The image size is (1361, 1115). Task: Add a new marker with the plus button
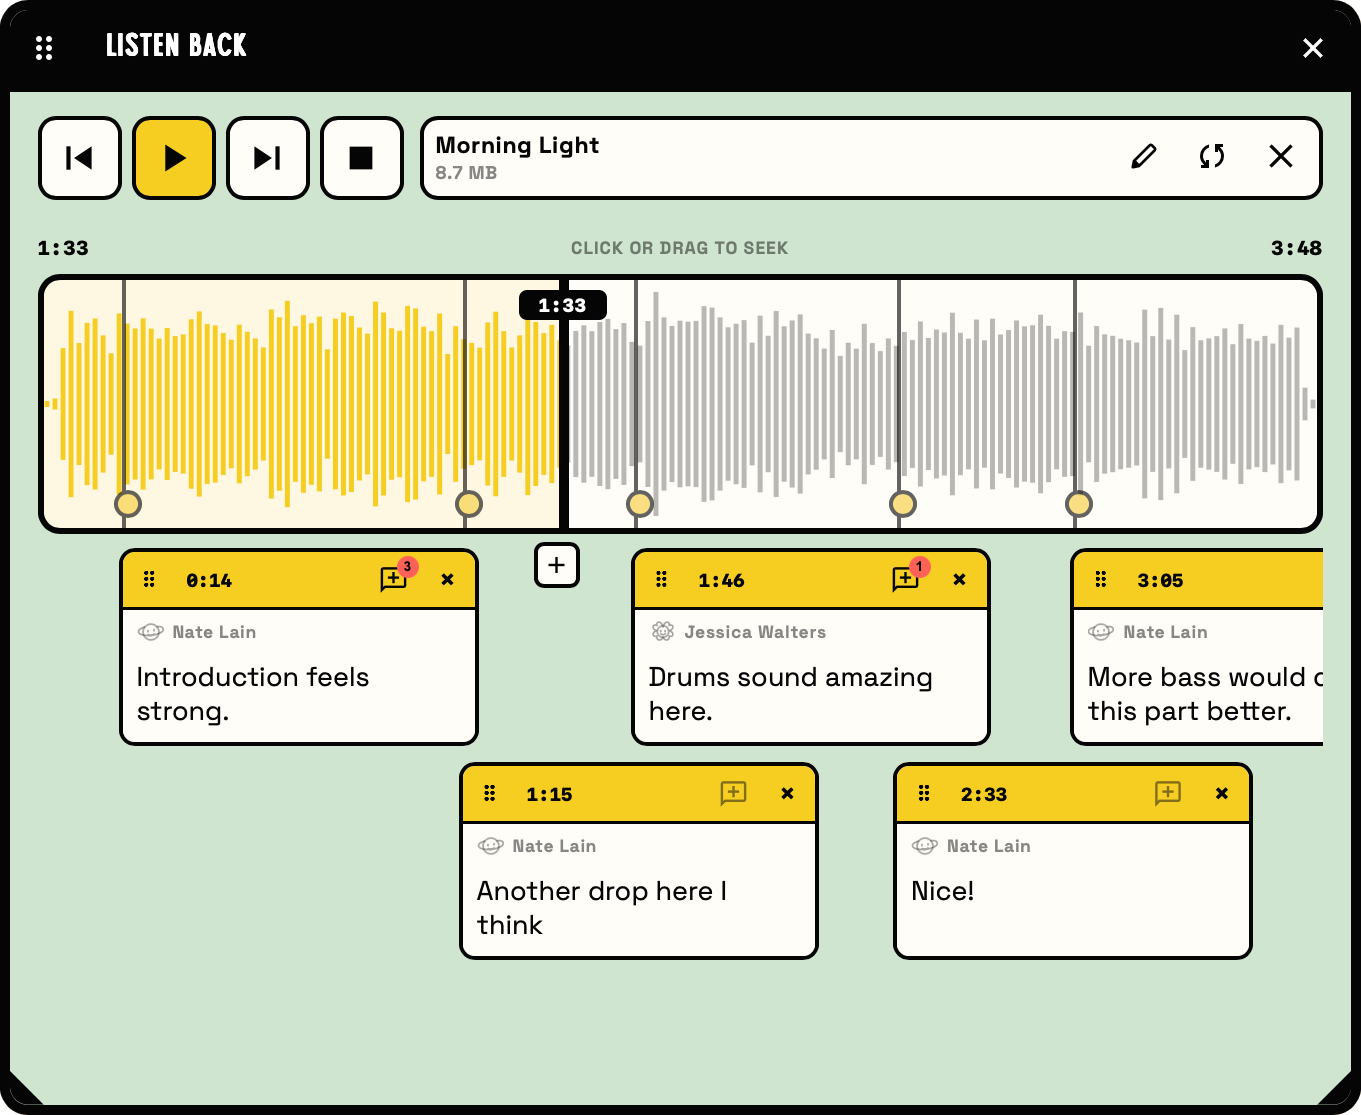tap(557, 565)
